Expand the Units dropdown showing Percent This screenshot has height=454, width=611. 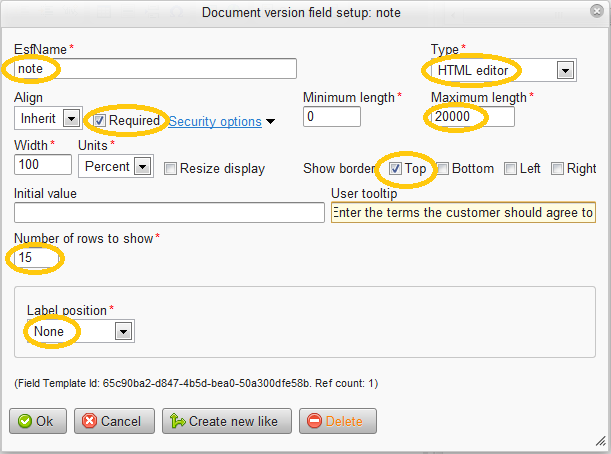(116, 166)
